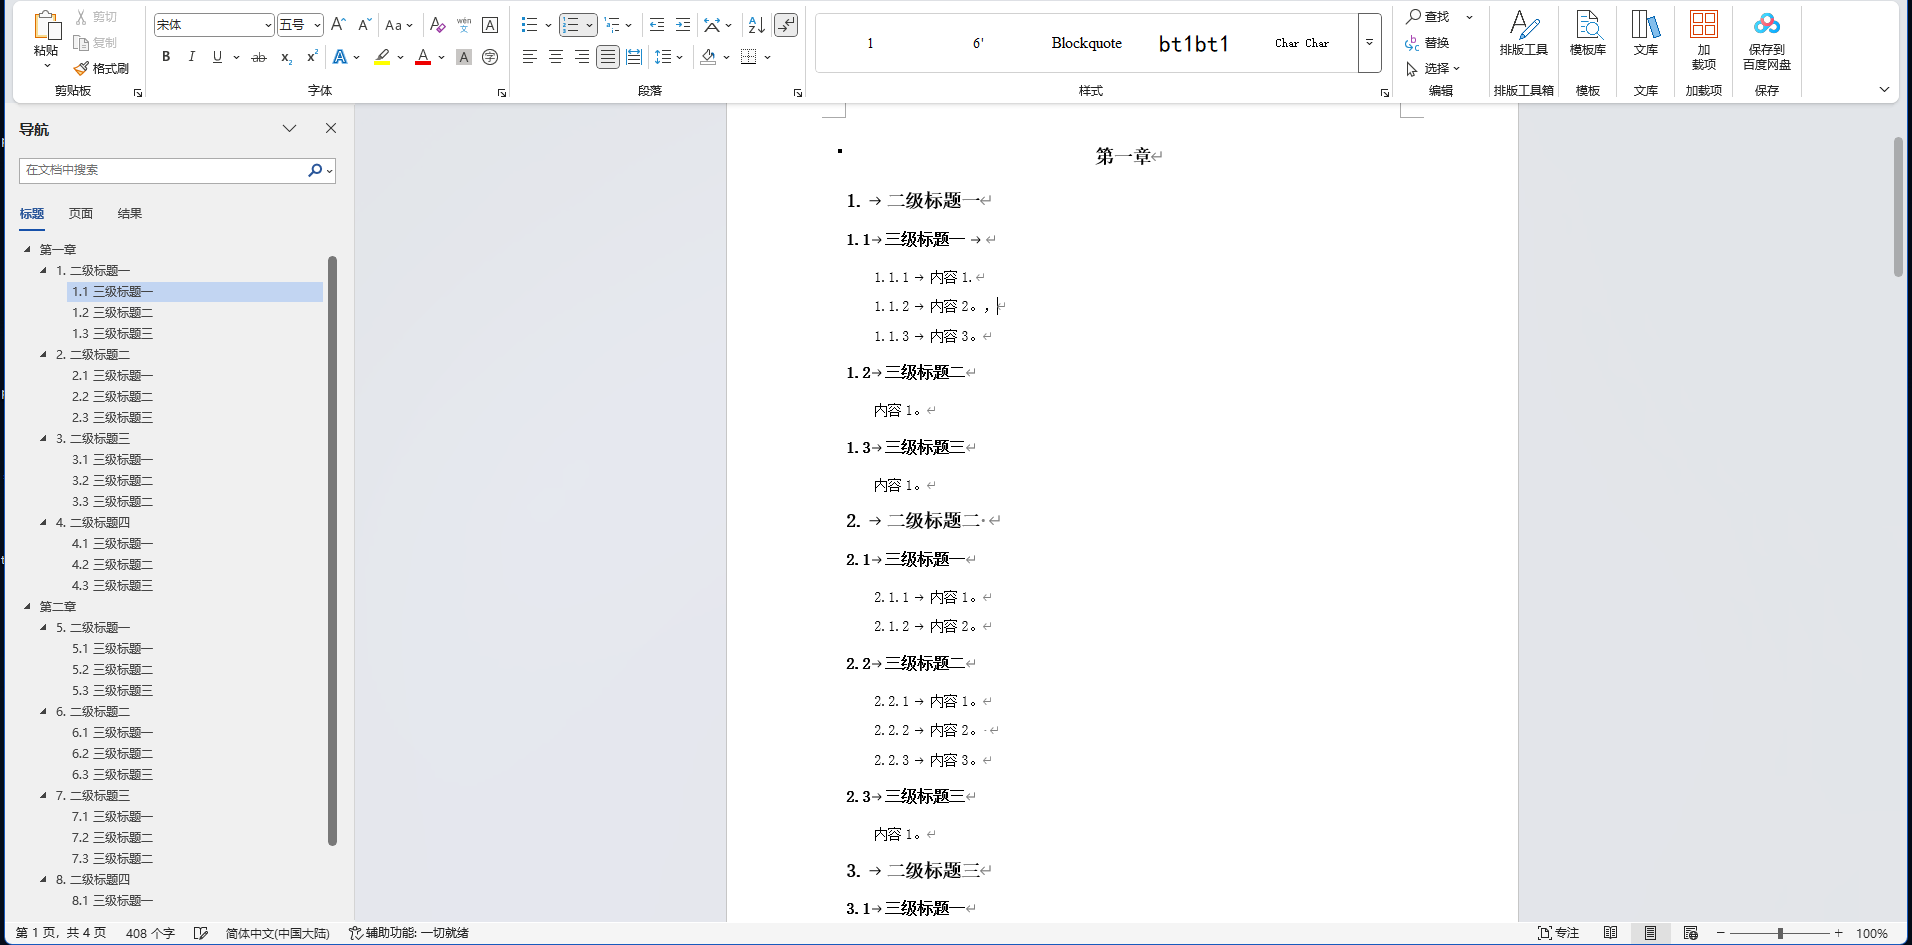Open the line spacing dropdown

point(668,57)
